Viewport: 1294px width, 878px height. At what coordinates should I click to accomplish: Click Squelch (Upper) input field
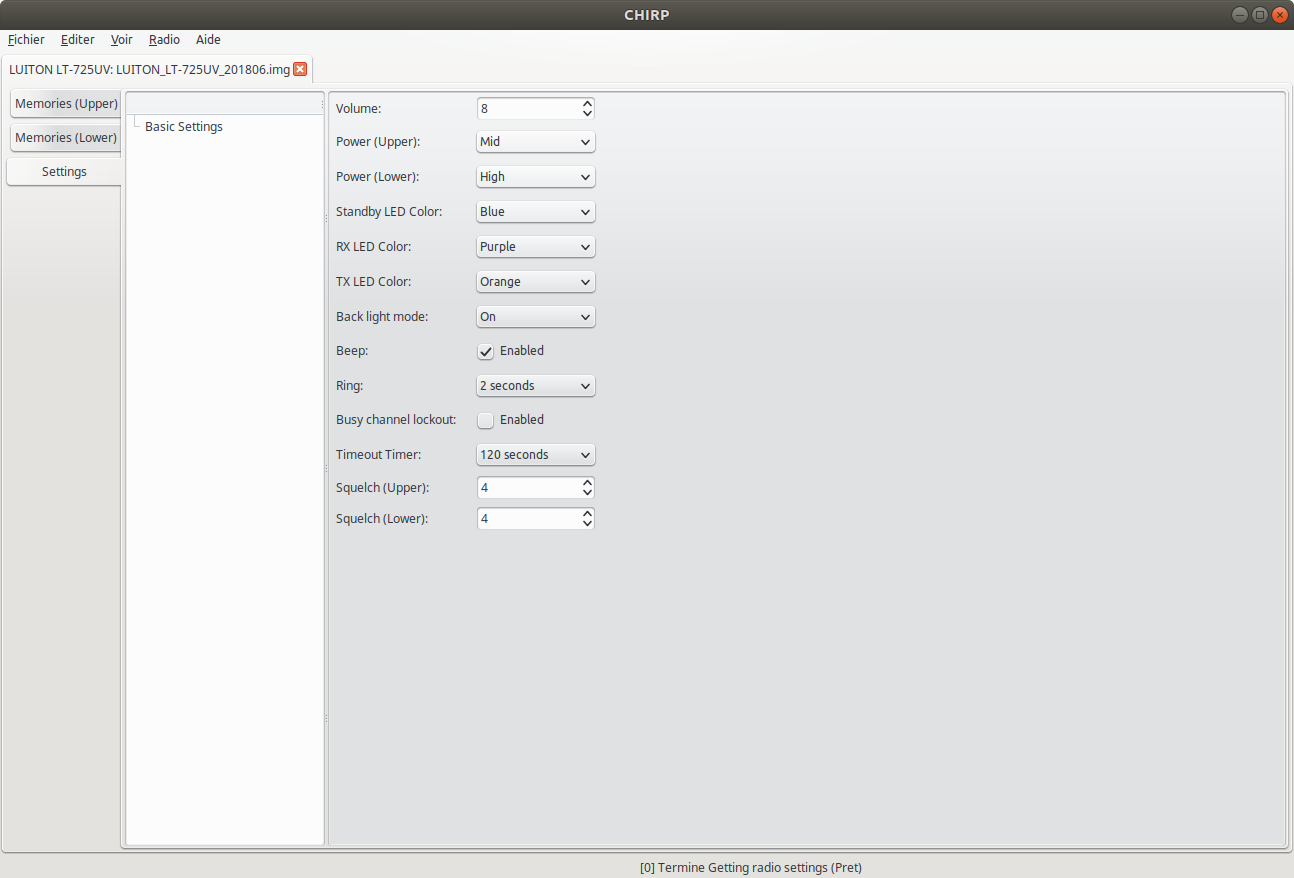point(529,488)
